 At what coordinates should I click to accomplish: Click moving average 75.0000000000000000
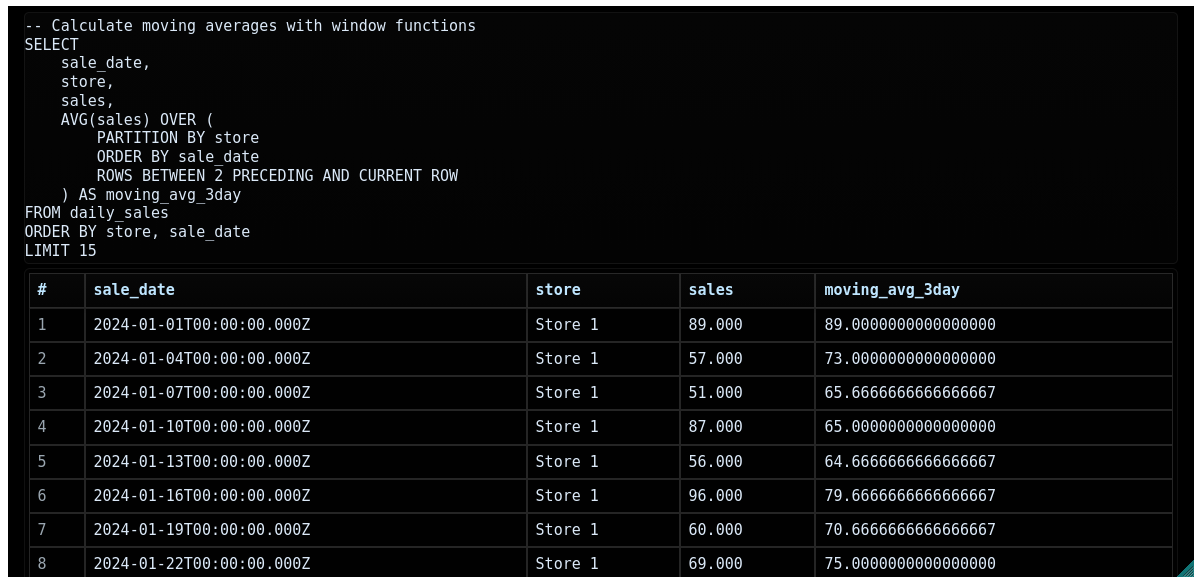coord(994,564)
